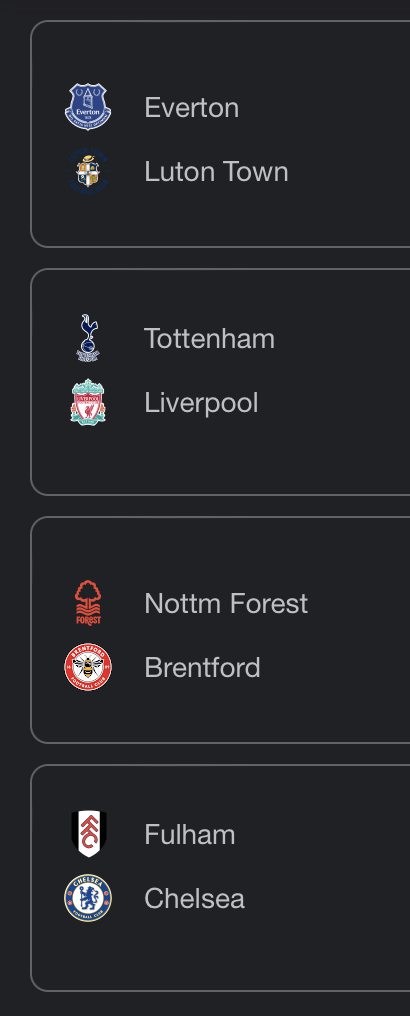Viewport: 410px width, 1016px height.
Task: Select the Liverpool team name
Action: pyautogui.click(x=201, y=403)
